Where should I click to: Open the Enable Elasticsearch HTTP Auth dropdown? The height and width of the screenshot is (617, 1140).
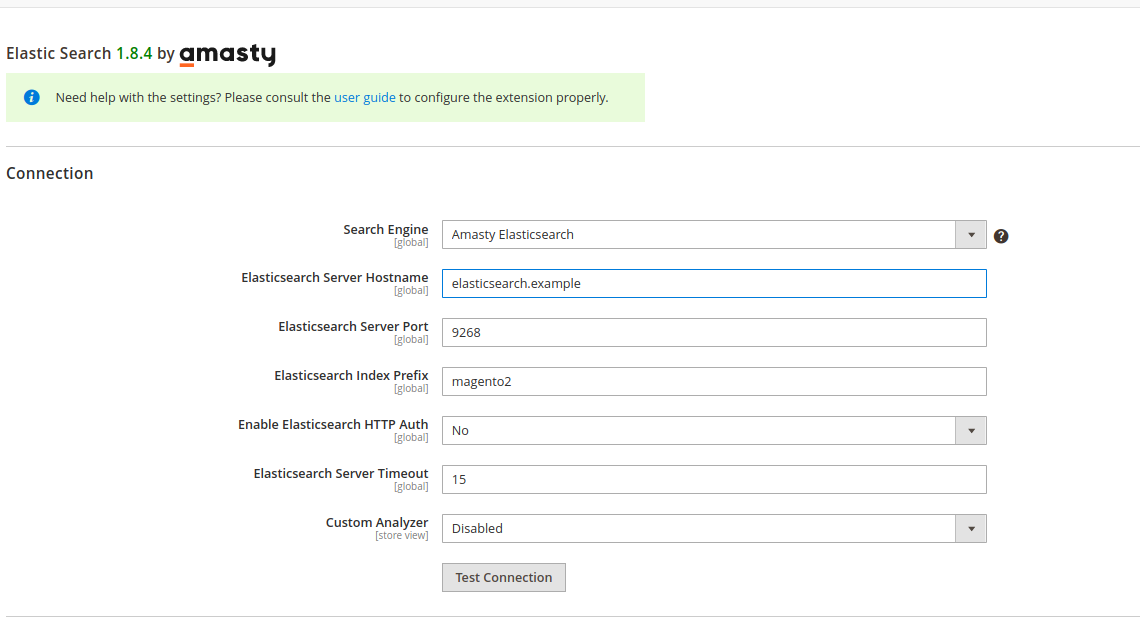714,430
